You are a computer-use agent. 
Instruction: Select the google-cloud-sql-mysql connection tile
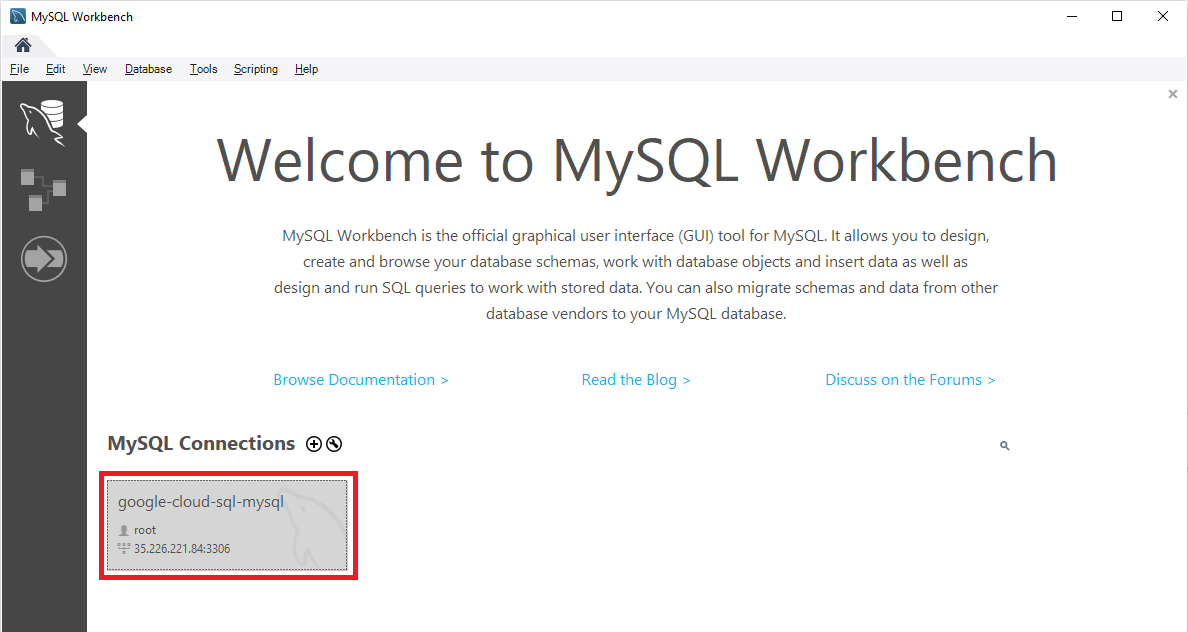[x=227, y=525]
